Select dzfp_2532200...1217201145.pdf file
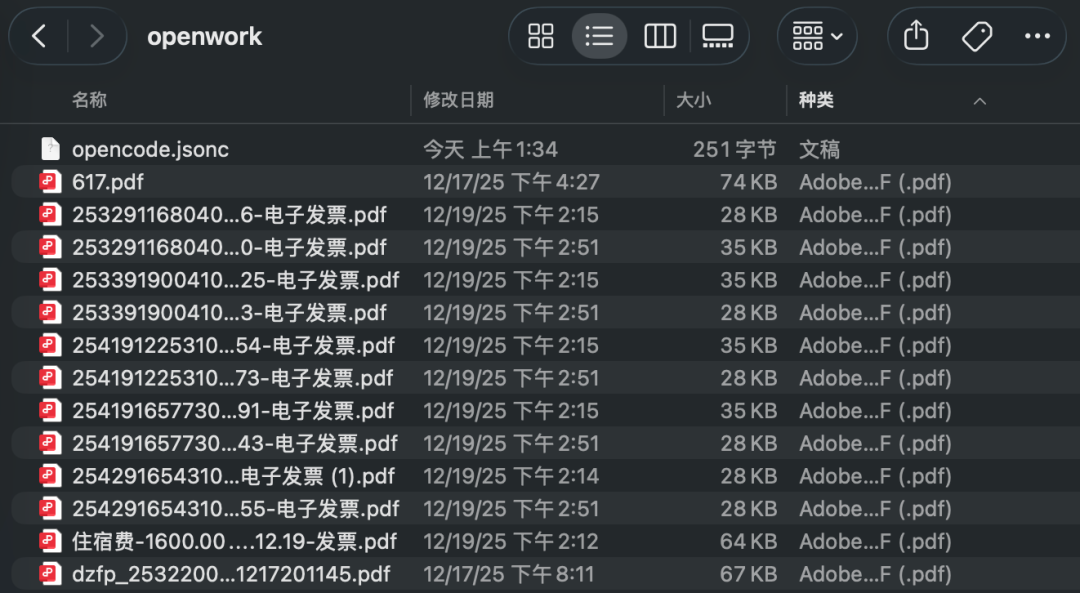1080x593 pixels. [x=231, y=574]
